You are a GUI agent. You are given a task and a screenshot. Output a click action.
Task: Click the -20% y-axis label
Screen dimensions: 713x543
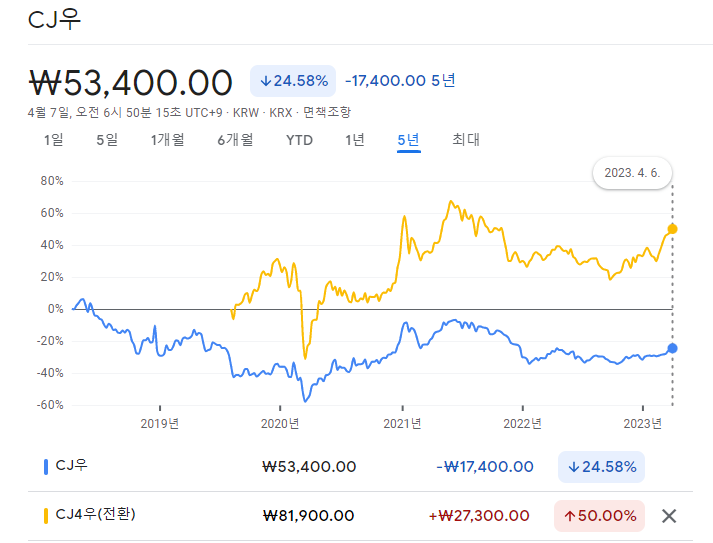coord(50,341)
